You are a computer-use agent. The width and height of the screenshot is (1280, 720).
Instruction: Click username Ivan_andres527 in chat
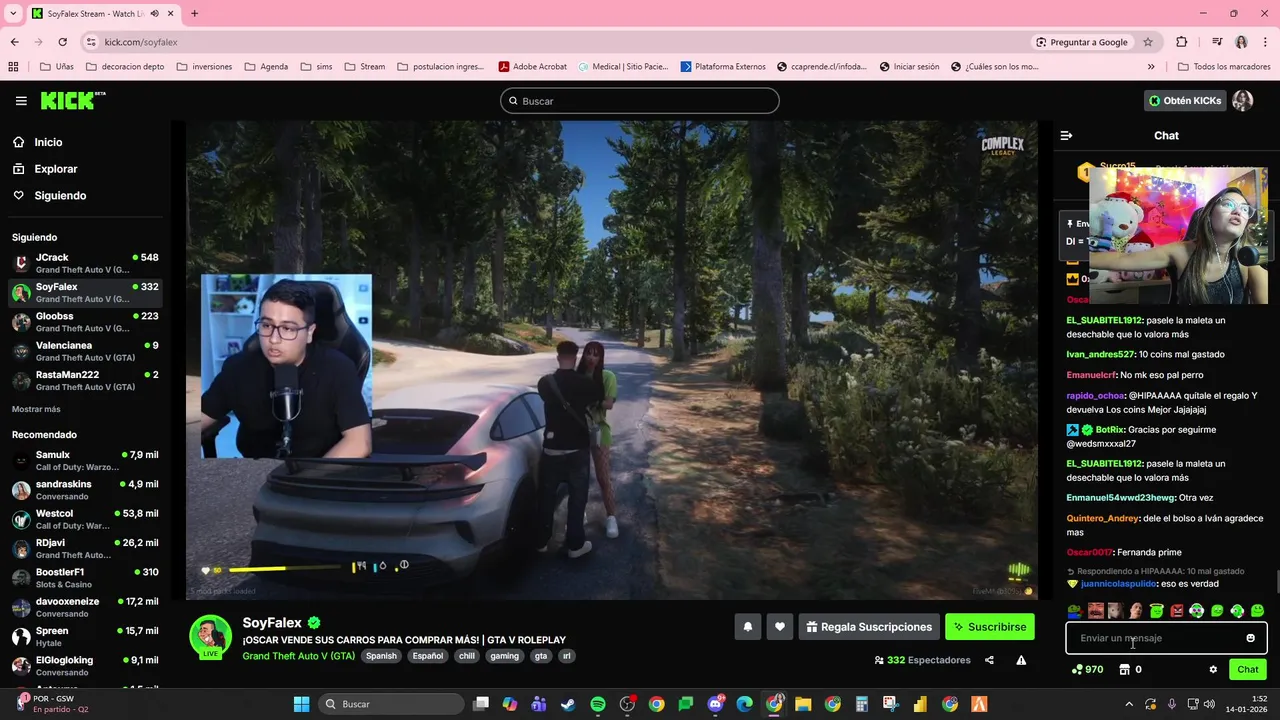pos(1101,354)
